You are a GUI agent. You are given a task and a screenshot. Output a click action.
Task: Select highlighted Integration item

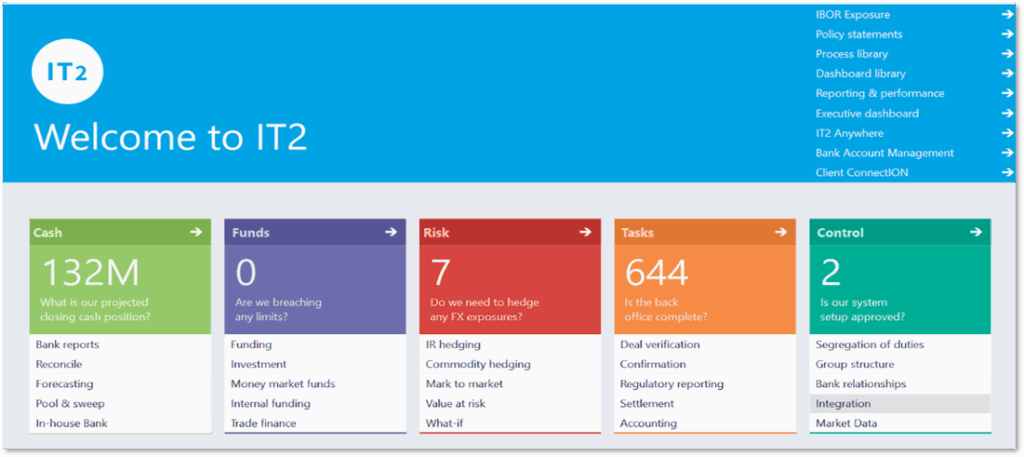(x=900, y=403)
